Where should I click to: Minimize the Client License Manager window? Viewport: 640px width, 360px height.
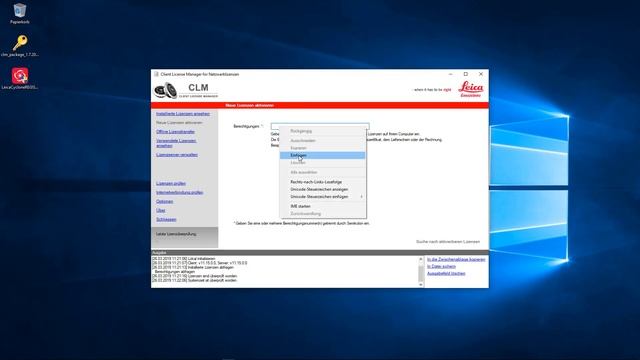(x=451, y=74)
